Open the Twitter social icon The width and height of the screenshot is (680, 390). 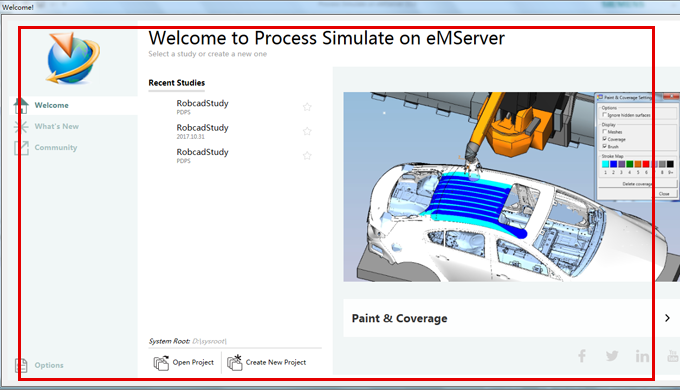[612, 356]
